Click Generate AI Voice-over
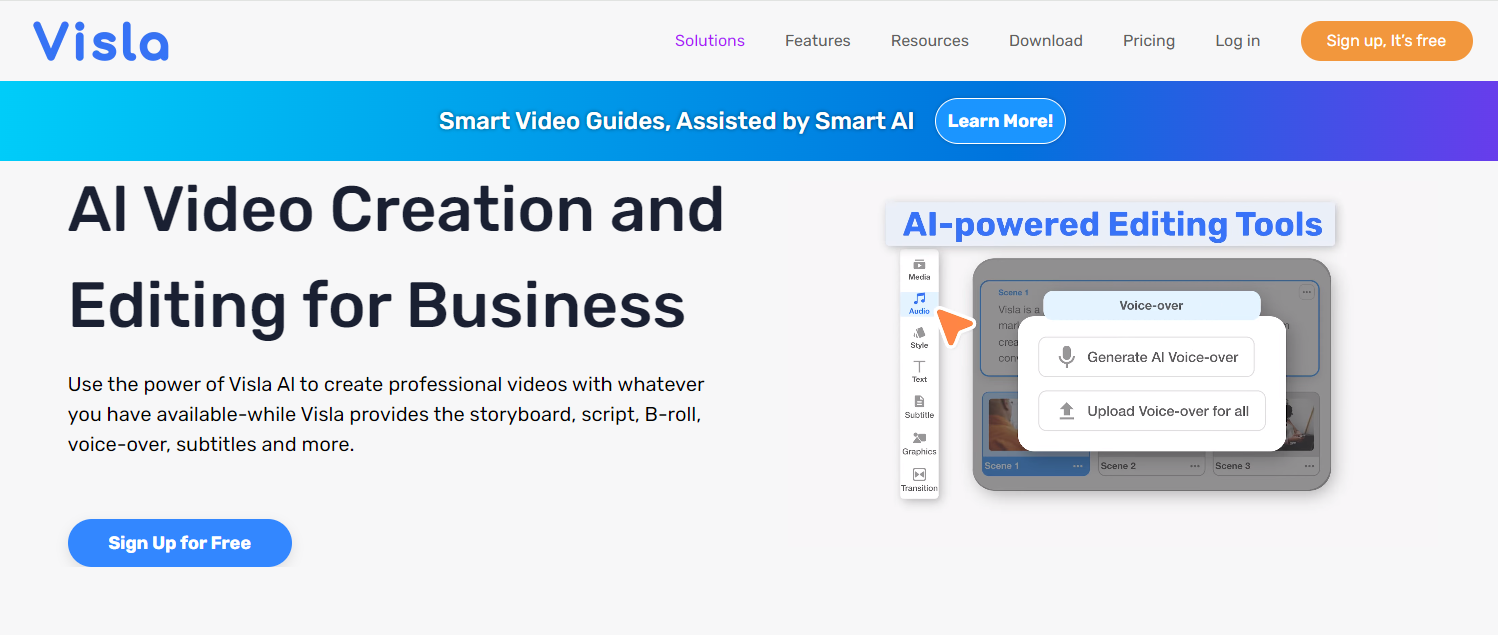 click(1146, 357)
